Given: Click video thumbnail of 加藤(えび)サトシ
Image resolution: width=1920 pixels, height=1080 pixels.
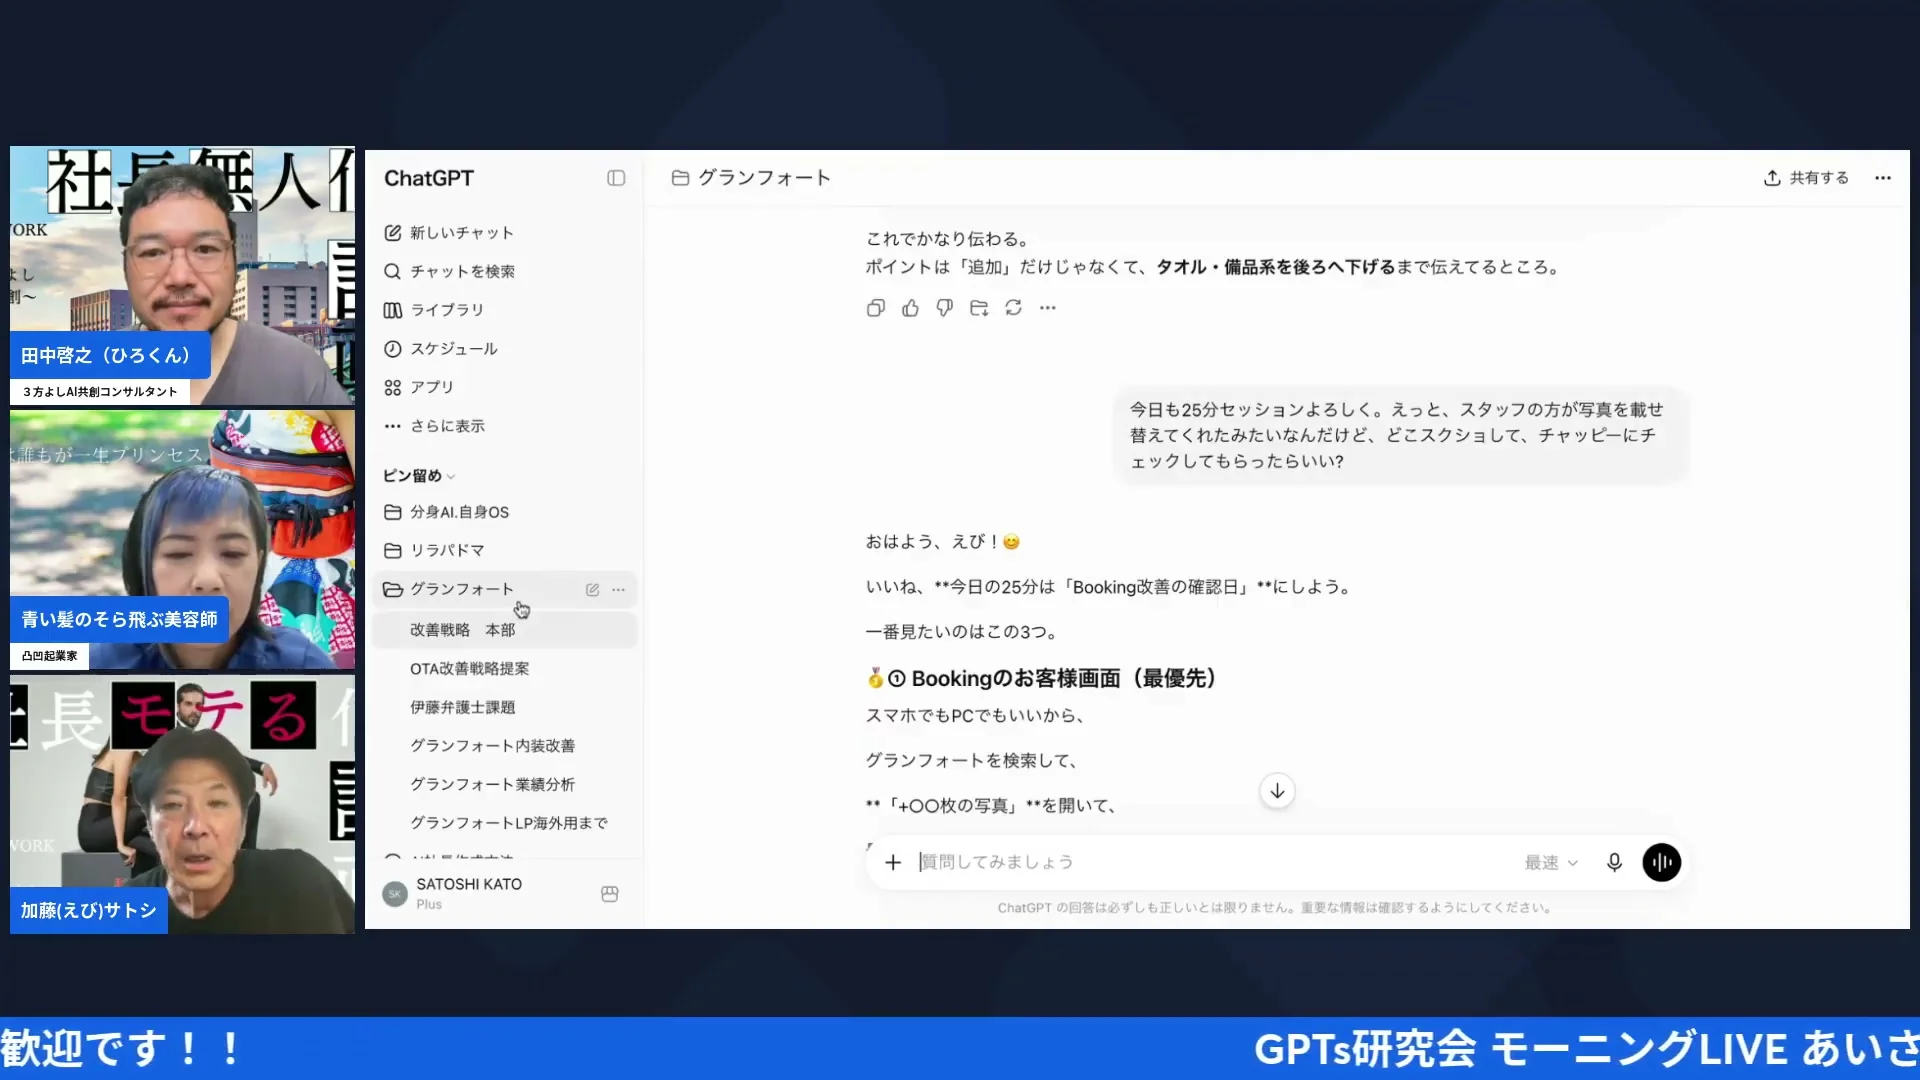Looking at the screenshot, I should click(x=182, y=805).
